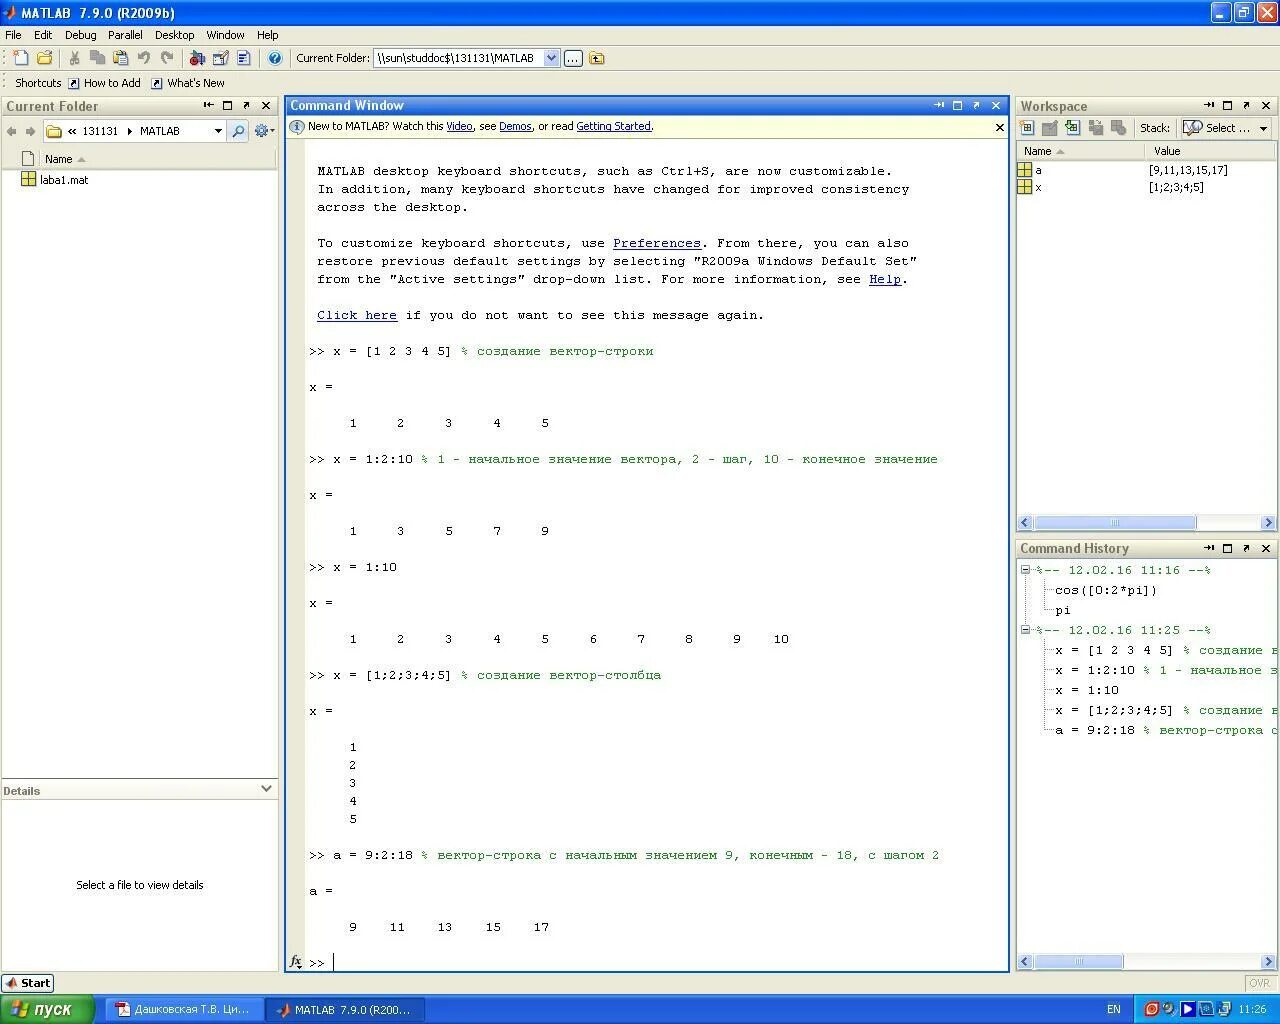This screenshot has height=1024, width=1280.
Task: Undock the Workspace panel
Action: point(1246,105)
